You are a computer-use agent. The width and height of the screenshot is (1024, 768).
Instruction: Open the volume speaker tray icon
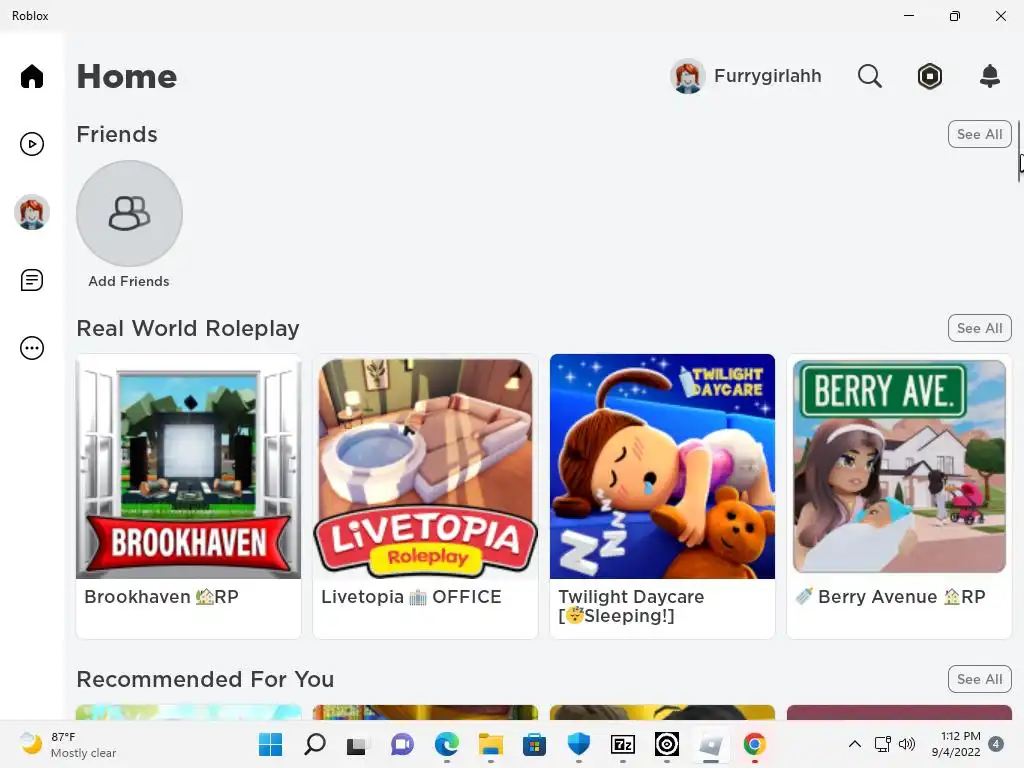pyautogui.click(x=907, y=744)
